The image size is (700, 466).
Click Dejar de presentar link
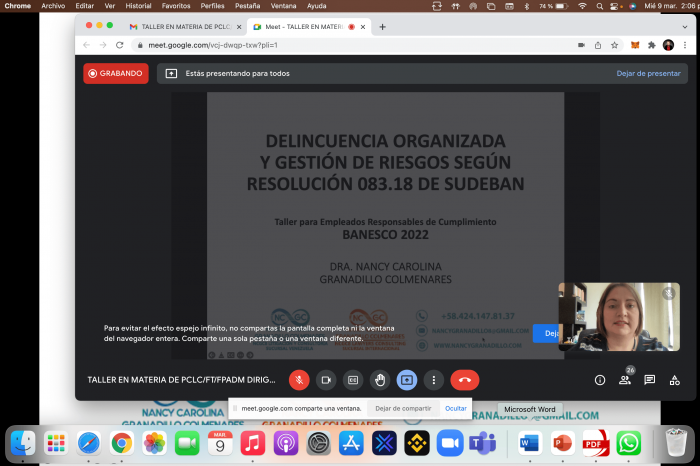tap(648, 73)
